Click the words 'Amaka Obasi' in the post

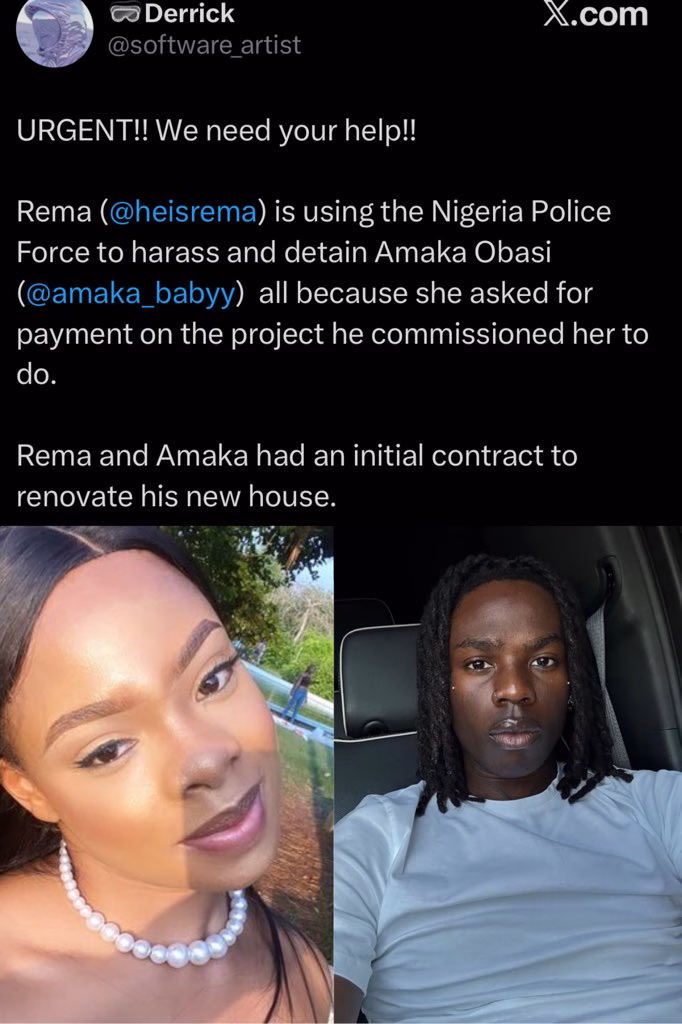tap(463, 252)
